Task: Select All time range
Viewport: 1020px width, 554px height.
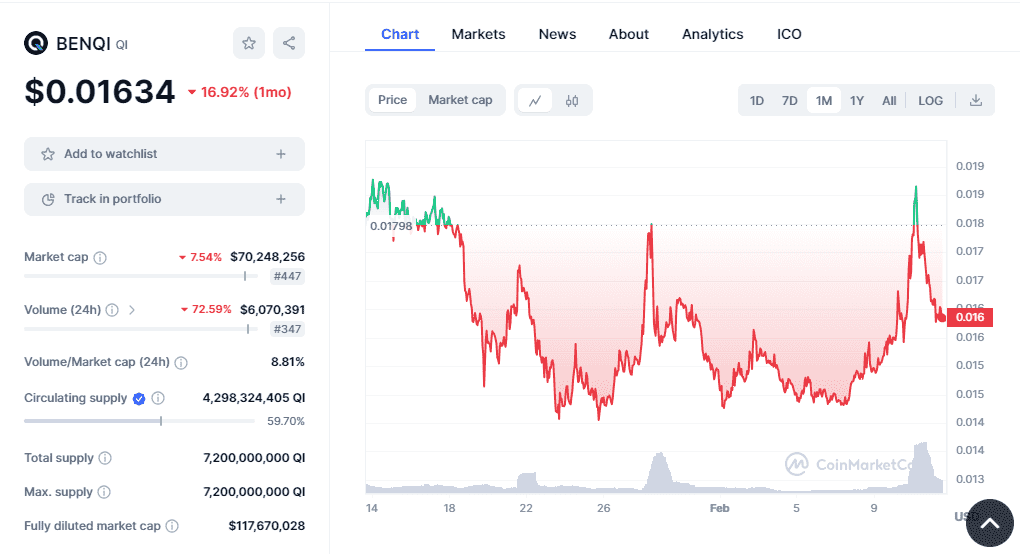Action: [x=889, y=101]
